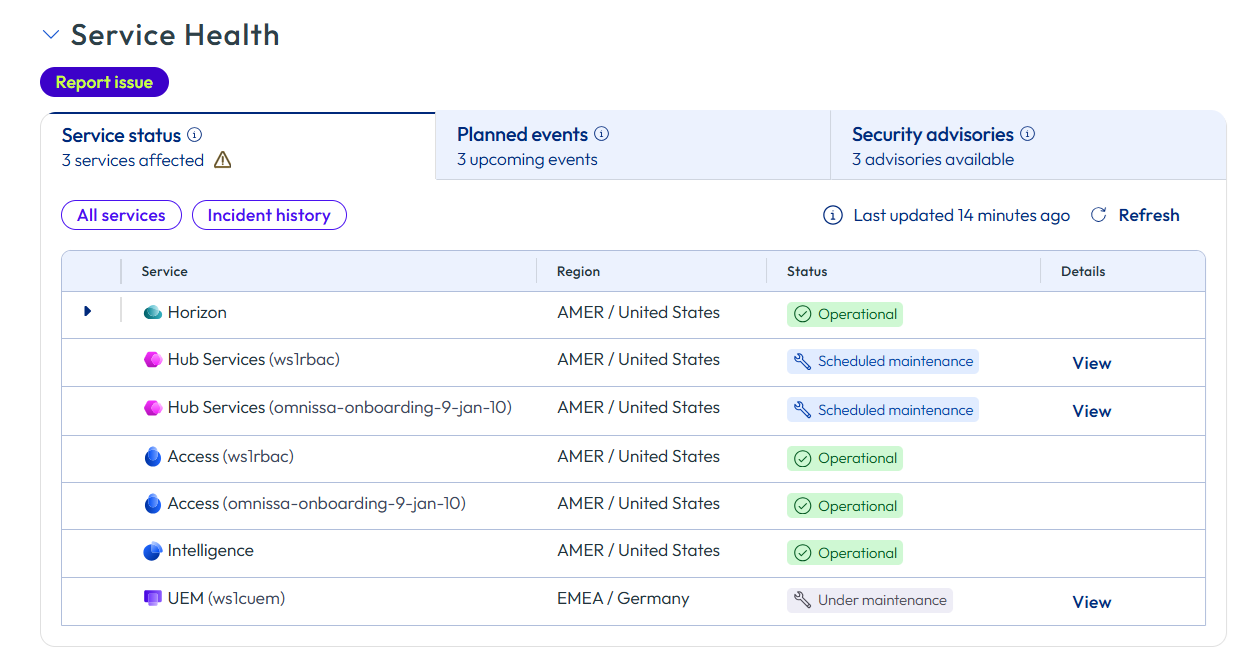Click the Under maintenance status badge

coord(870,600)
